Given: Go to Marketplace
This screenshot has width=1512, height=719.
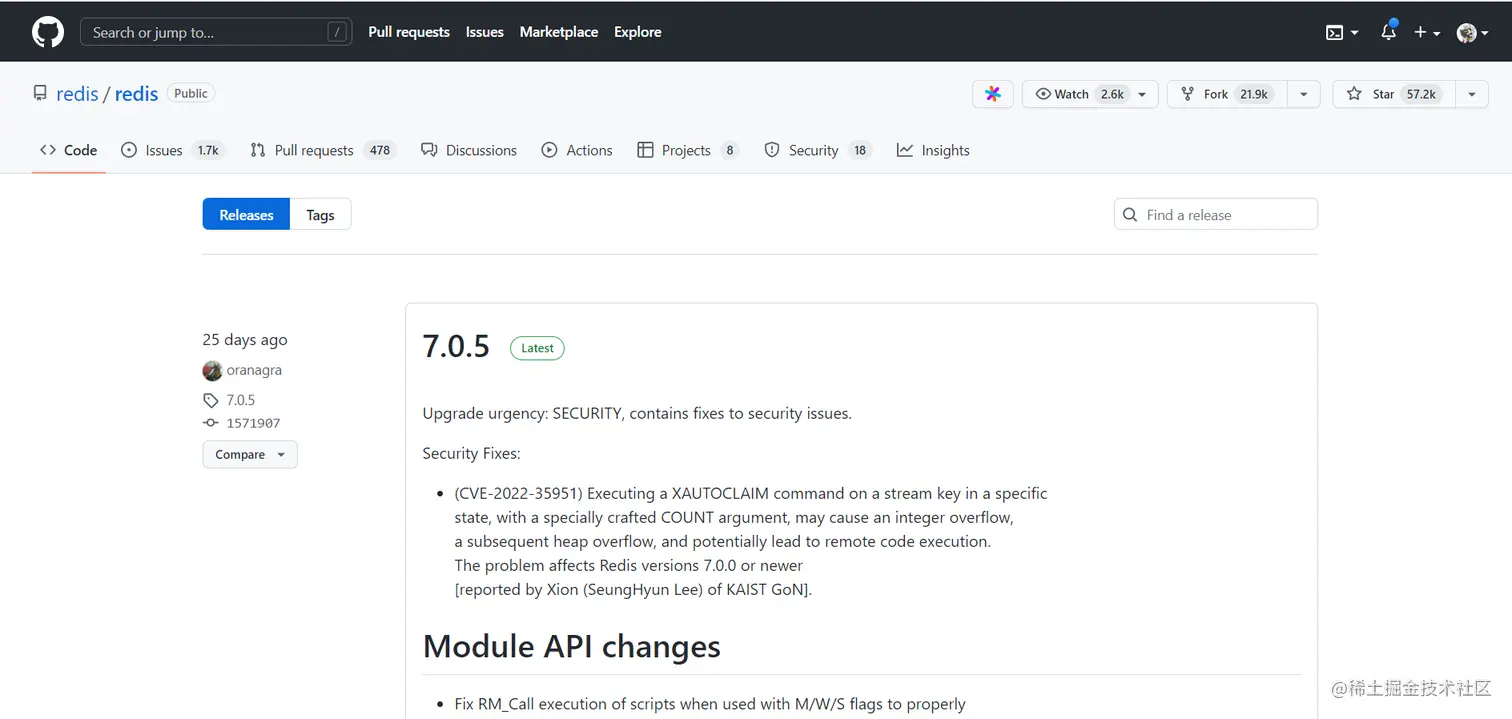Looking at the screenshot, I should click(x=559, y=32).
